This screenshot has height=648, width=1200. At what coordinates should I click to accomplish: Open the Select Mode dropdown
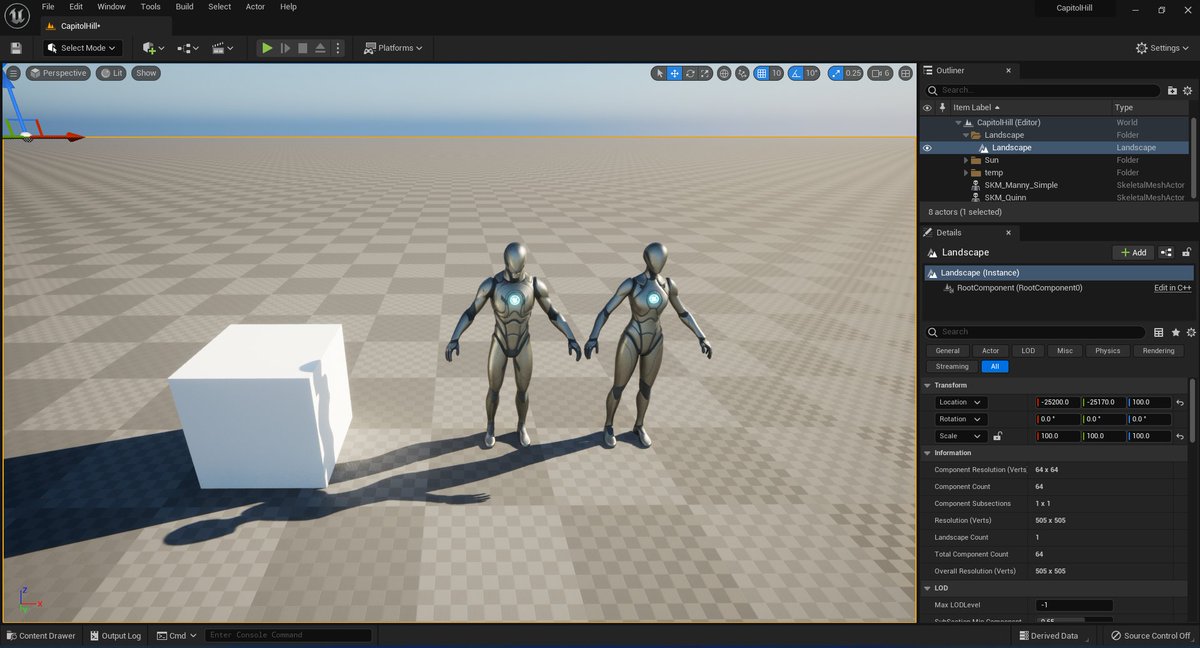(83, 48)
